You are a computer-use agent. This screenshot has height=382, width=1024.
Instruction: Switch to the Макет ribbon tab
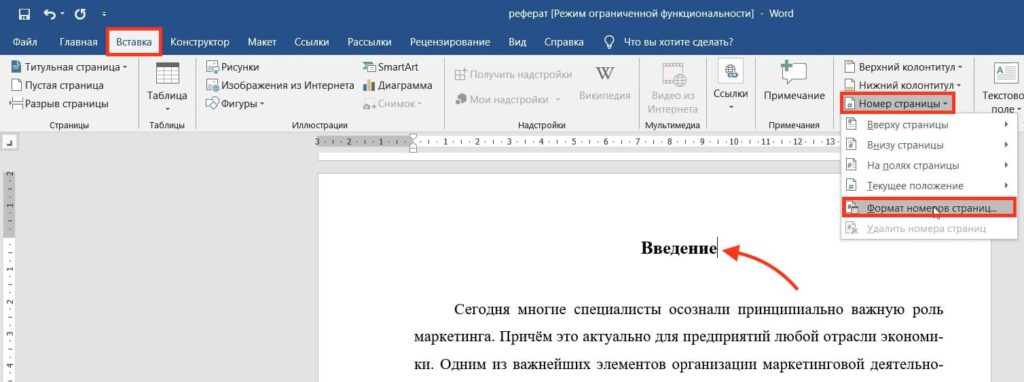tap(262, 42)
